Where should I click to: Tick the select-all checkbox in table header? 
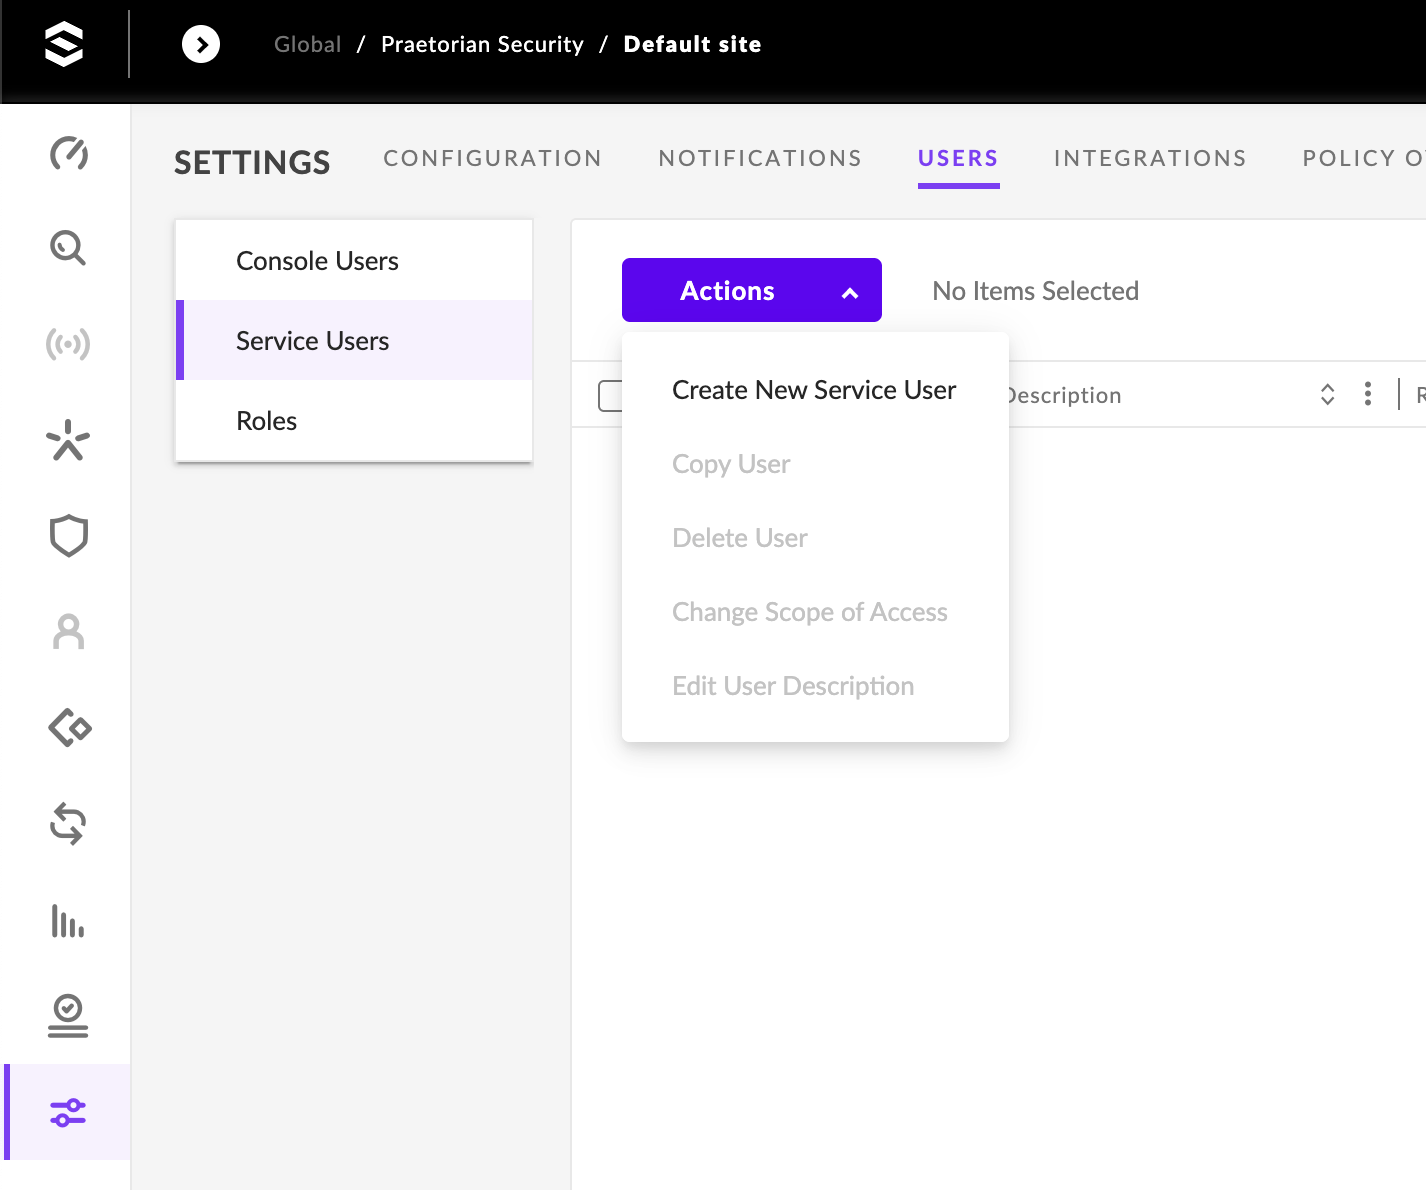click(610, 395)
